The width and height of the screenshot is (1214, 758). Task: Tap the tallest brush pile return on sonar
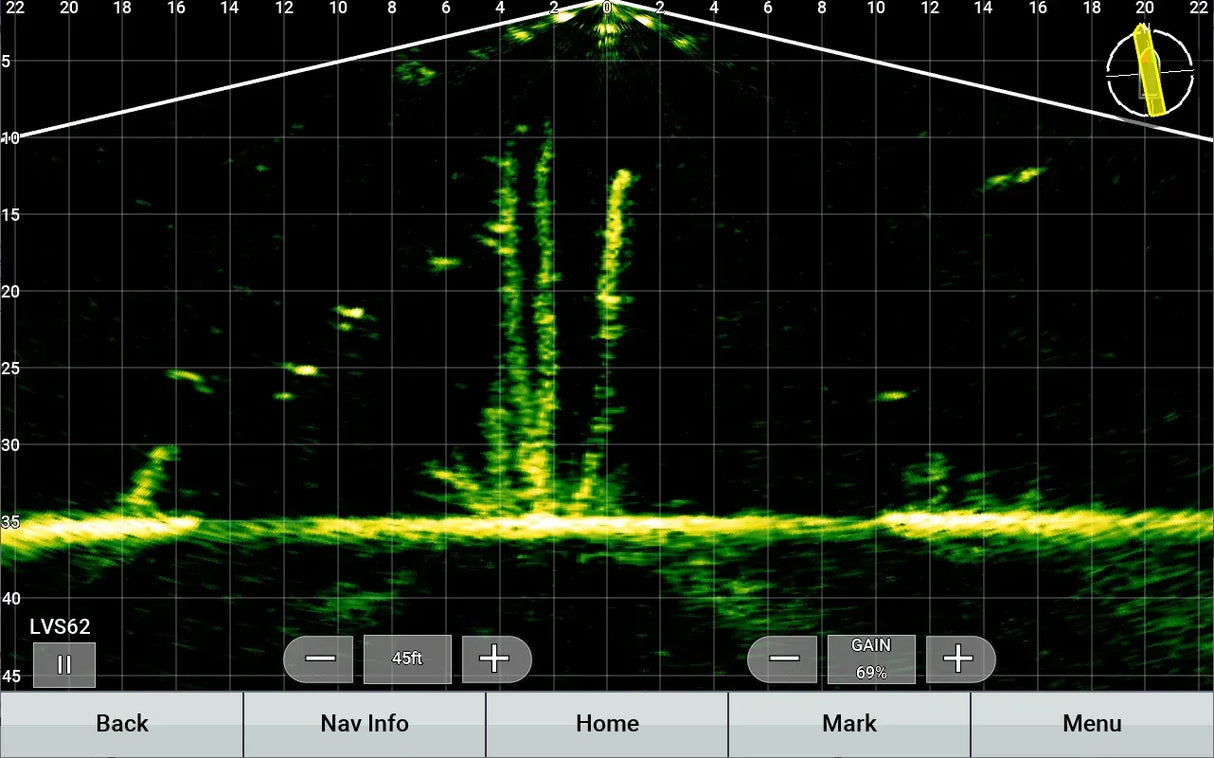[x=545, y=300]
